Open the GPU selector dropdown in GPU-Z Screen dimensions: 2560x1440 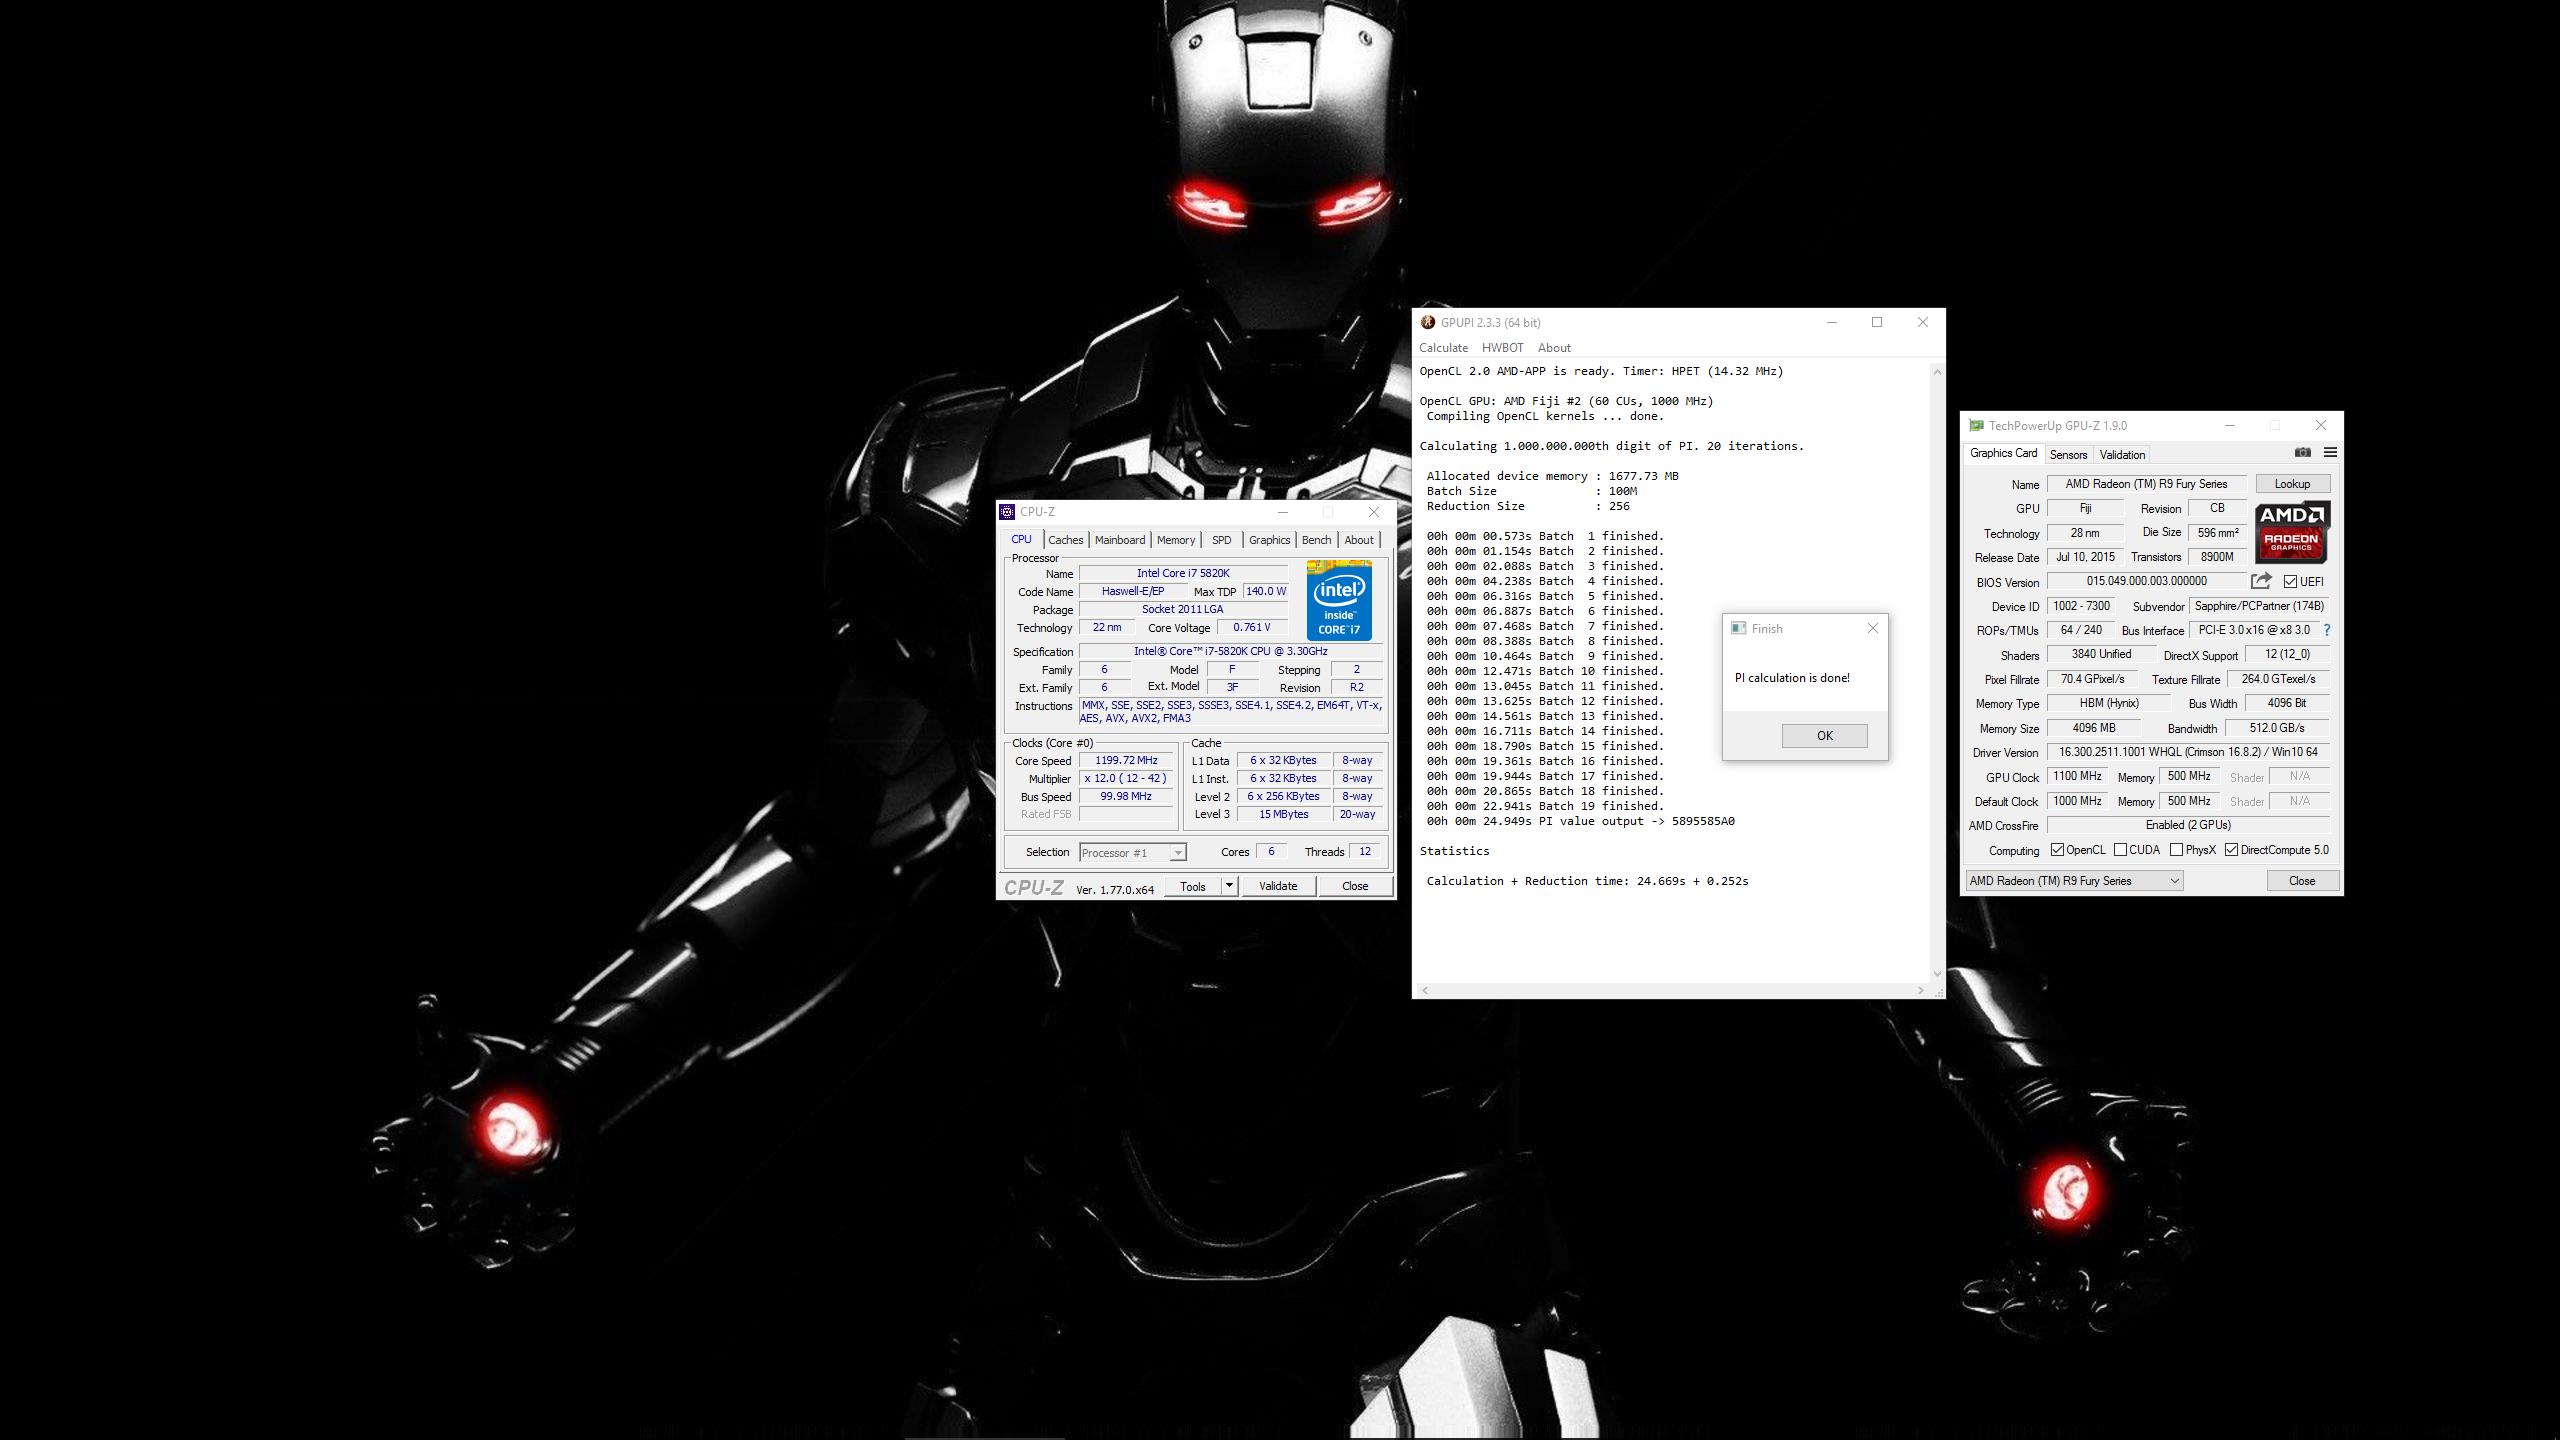[2074, 881]
